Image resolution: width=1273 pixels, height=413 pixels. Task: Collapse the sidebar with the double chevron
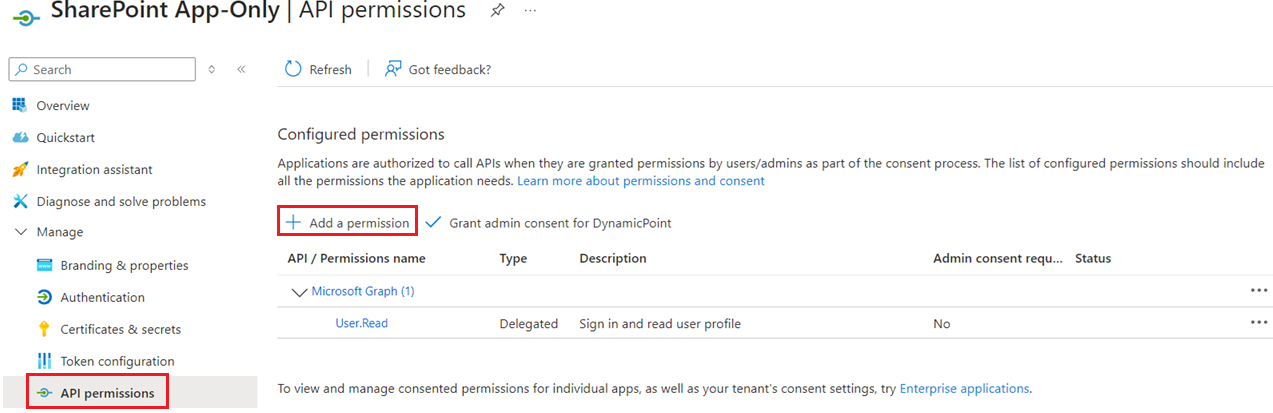click(241, 70)
